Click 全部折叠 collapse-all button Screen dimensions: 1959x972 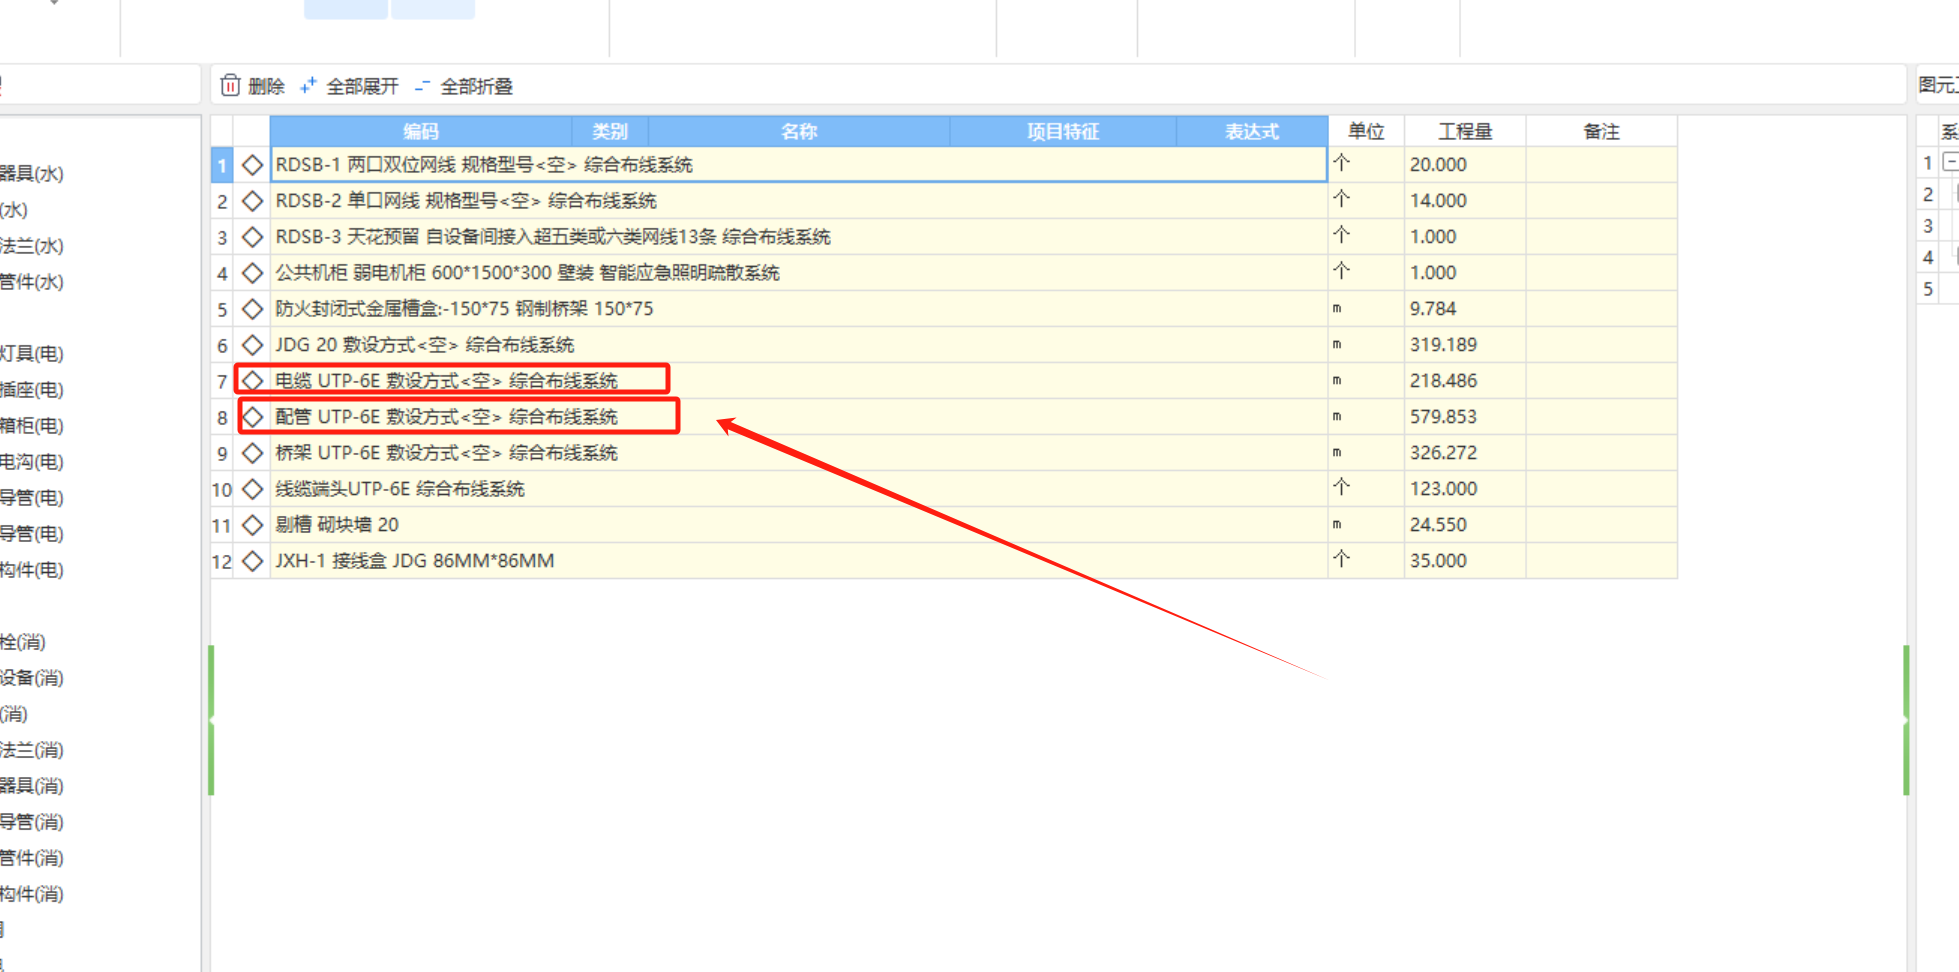[x=463, y=86]
